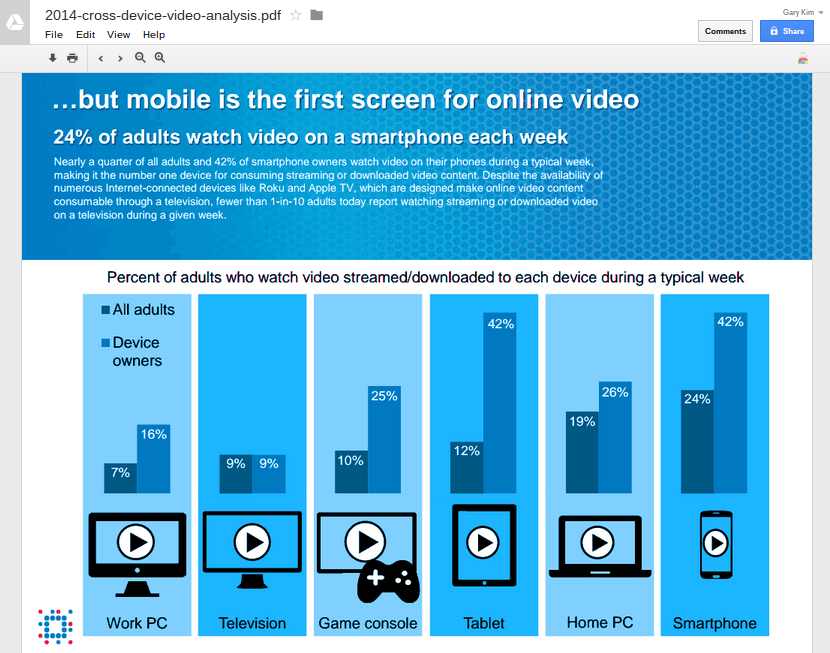Image resolution: width=830 pixels, height=653 pixels.
Task: Open the View menu
Action: tap(119, 34)
